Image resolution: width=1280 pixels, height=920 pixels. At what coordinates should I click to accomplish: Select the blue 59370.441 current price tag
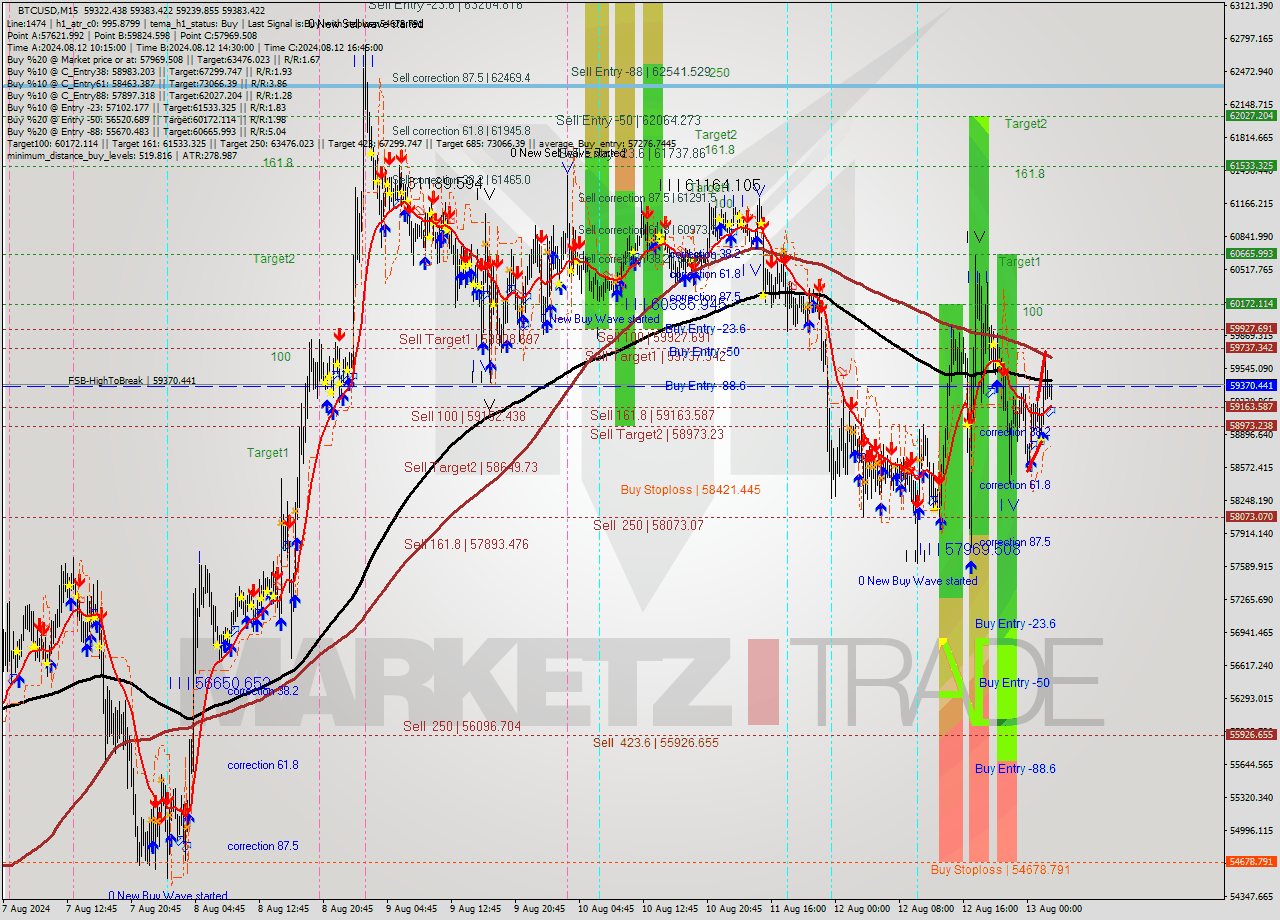[1251, 385]
